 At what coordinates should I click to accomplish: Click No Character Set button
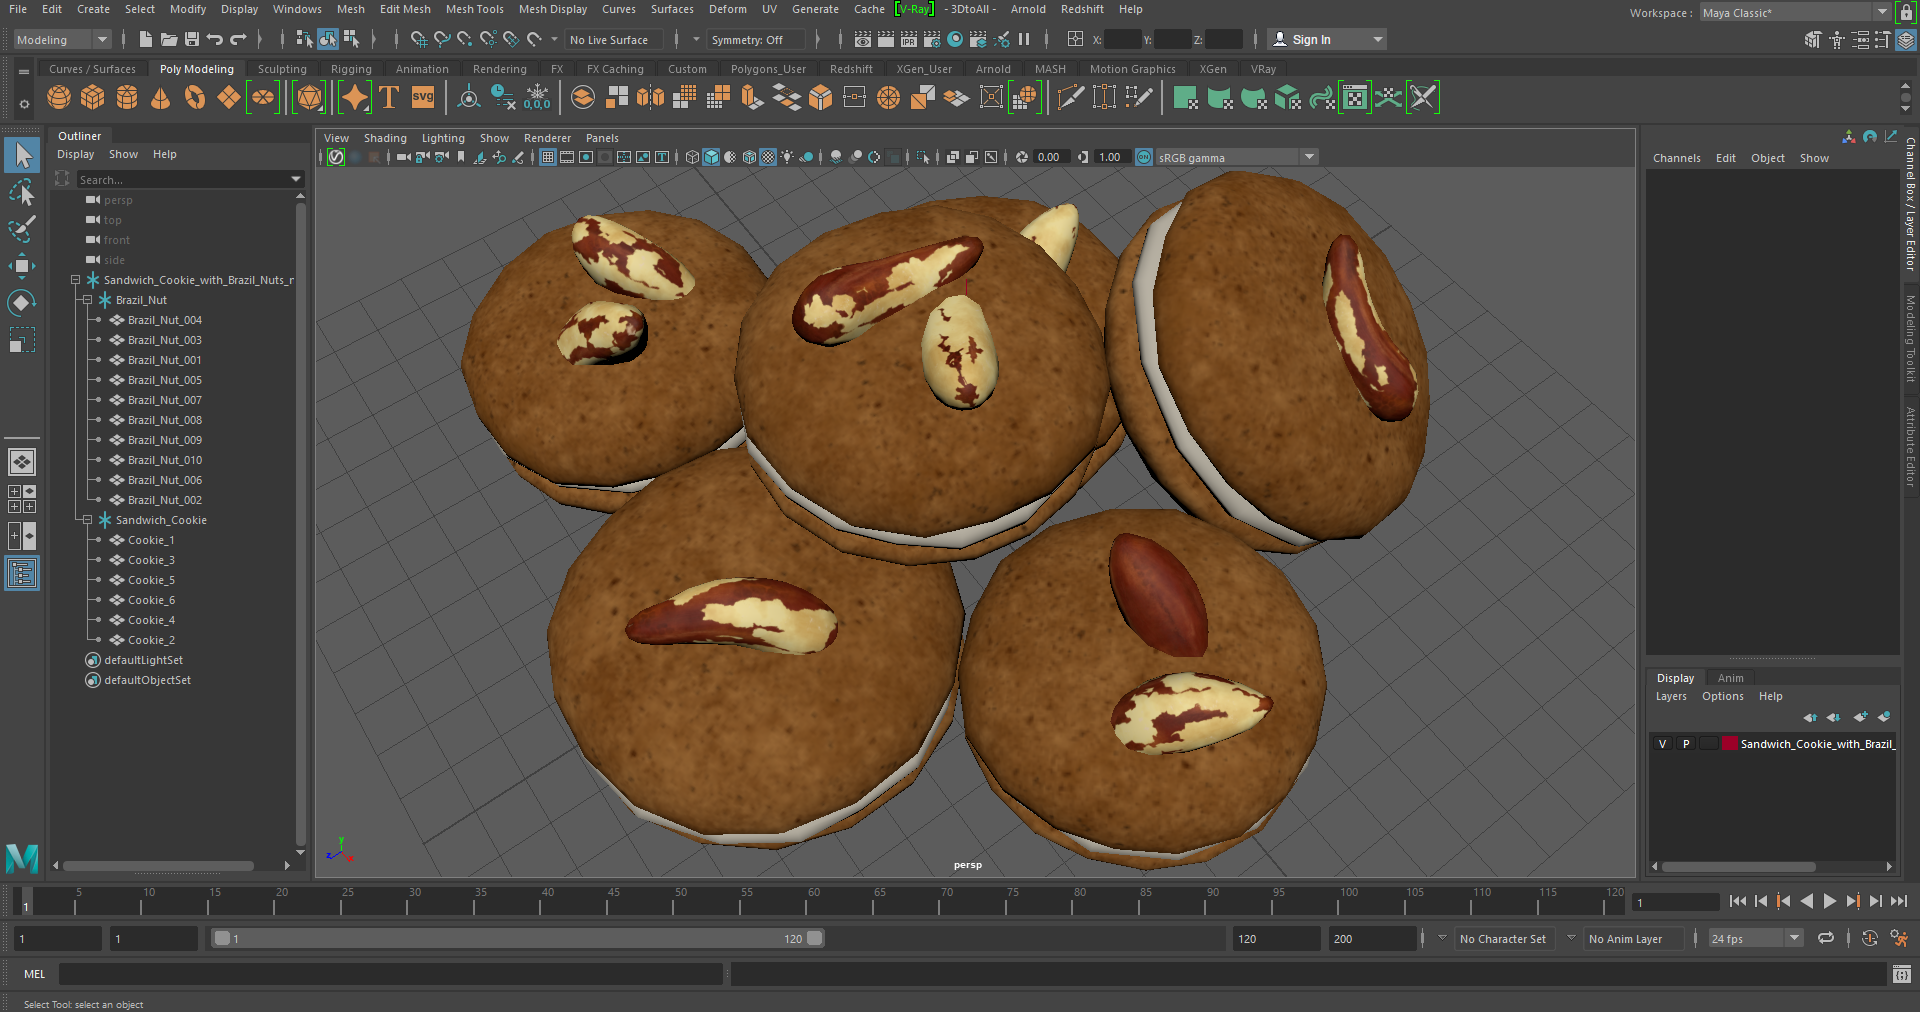click(x=1502, y=939)
